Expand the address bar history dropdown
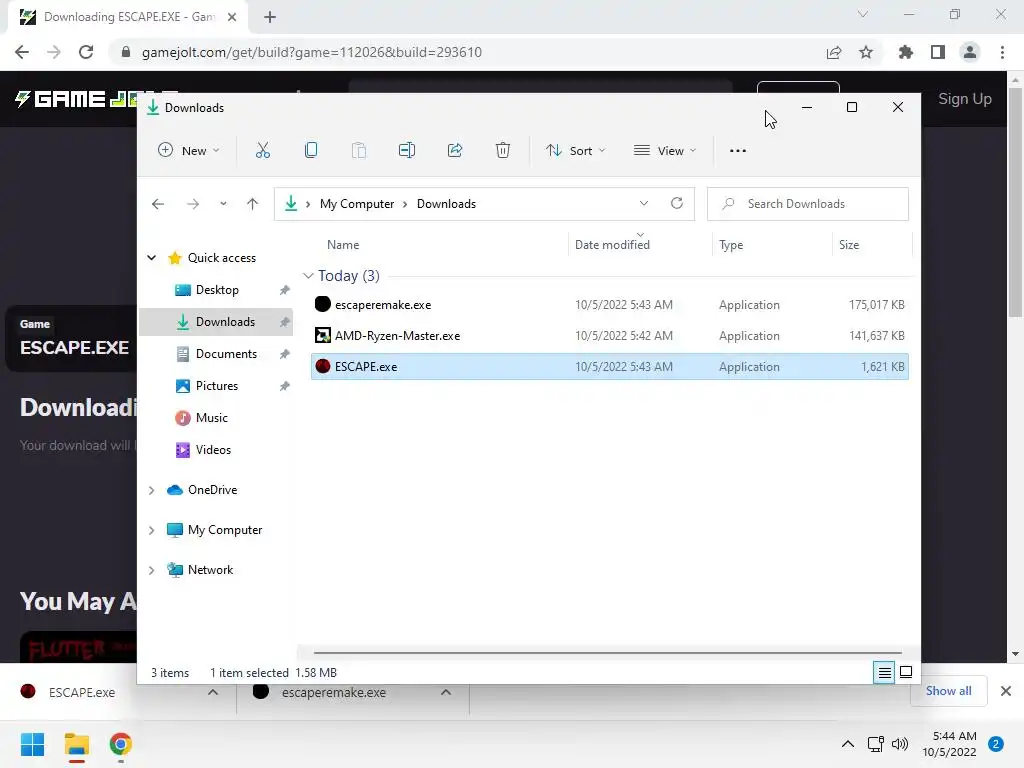Screen dimensions: 1024x768 644,203
